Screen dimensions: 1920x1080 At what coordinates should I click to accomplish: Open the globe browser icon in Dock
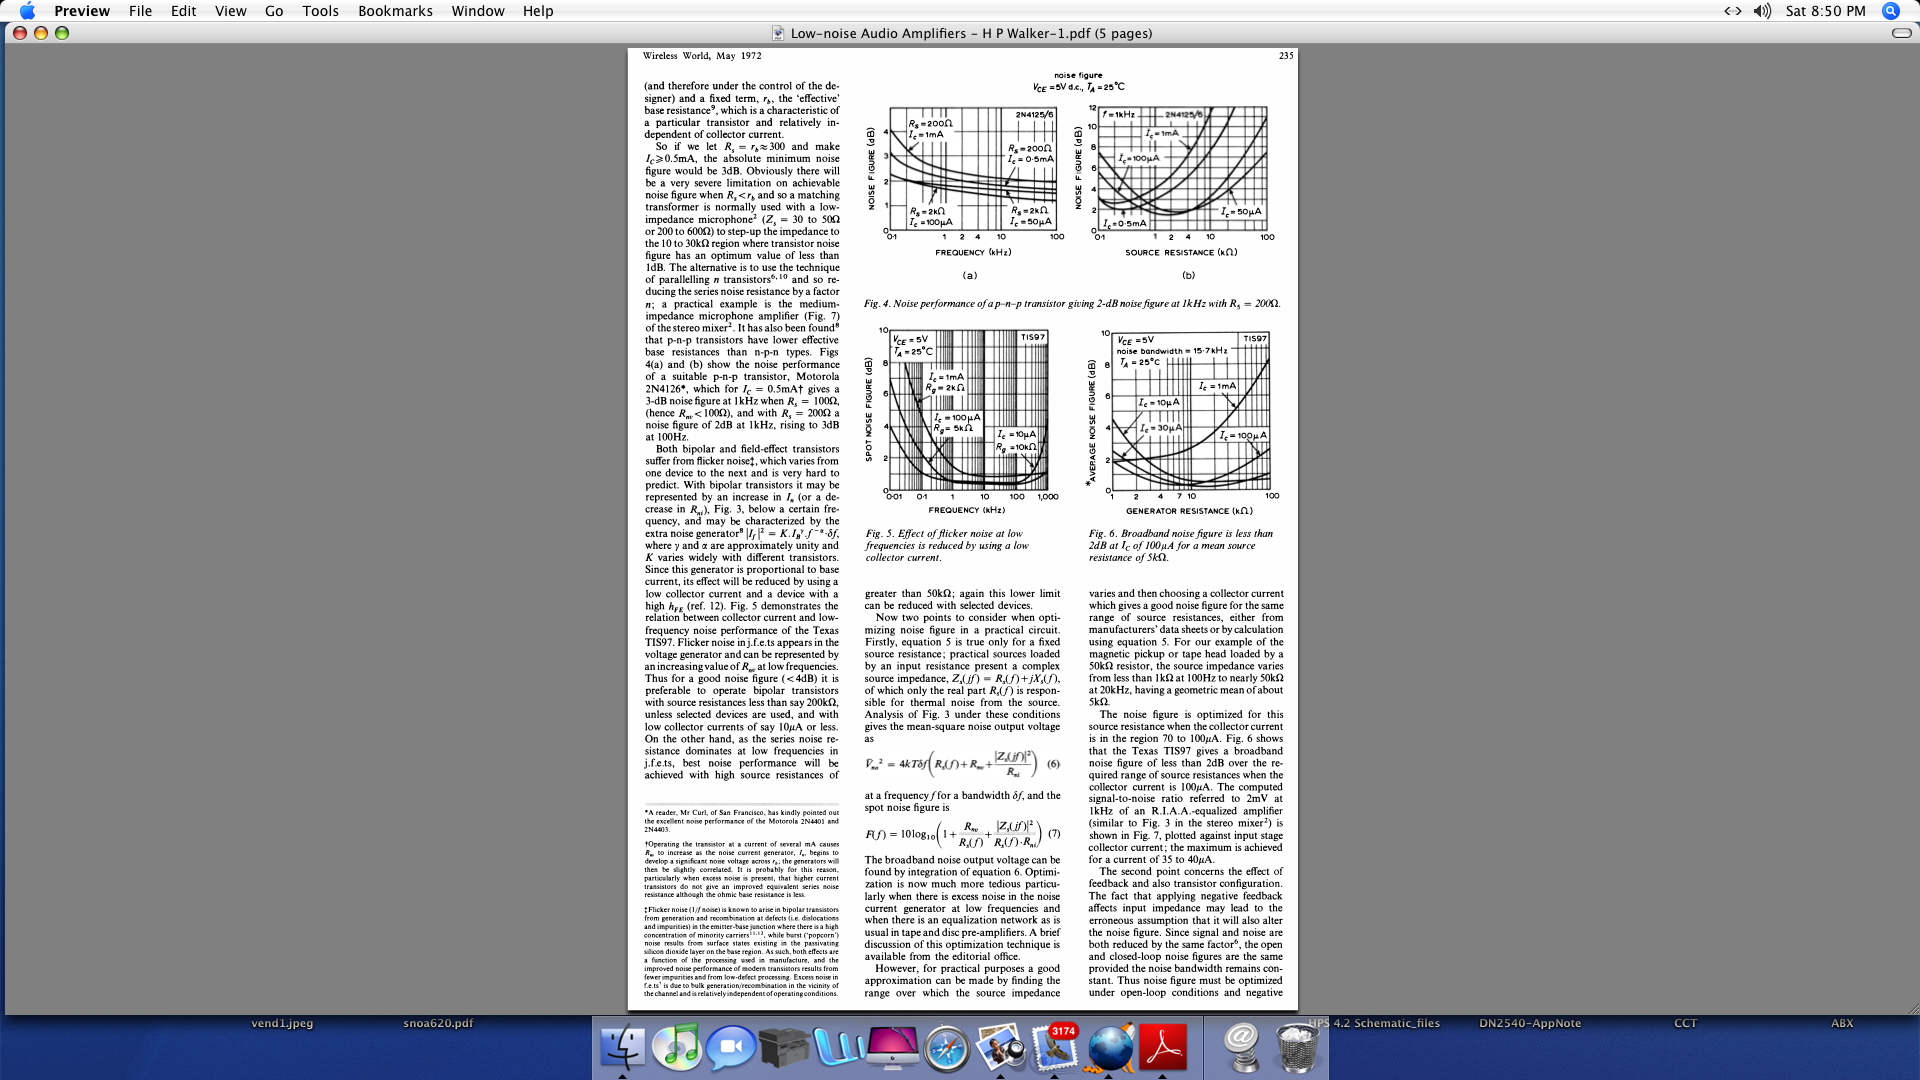pos(1109,1048)
